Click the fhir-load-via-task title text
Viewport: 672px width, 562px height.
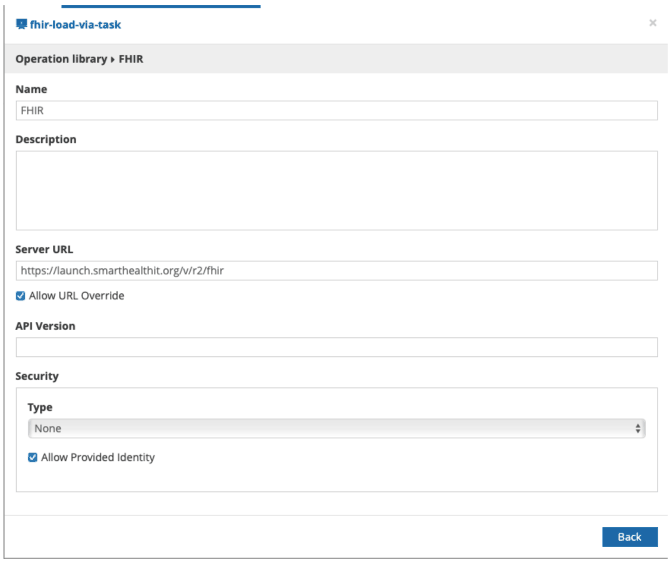(x=76, y=24)
